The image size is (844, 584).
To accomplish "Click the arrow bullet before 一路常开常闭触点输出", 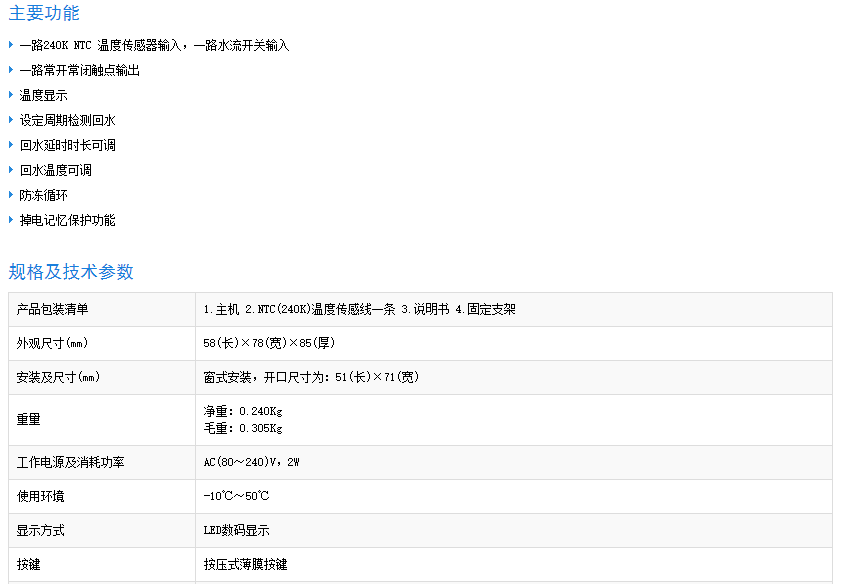I will tap(11, 69).
